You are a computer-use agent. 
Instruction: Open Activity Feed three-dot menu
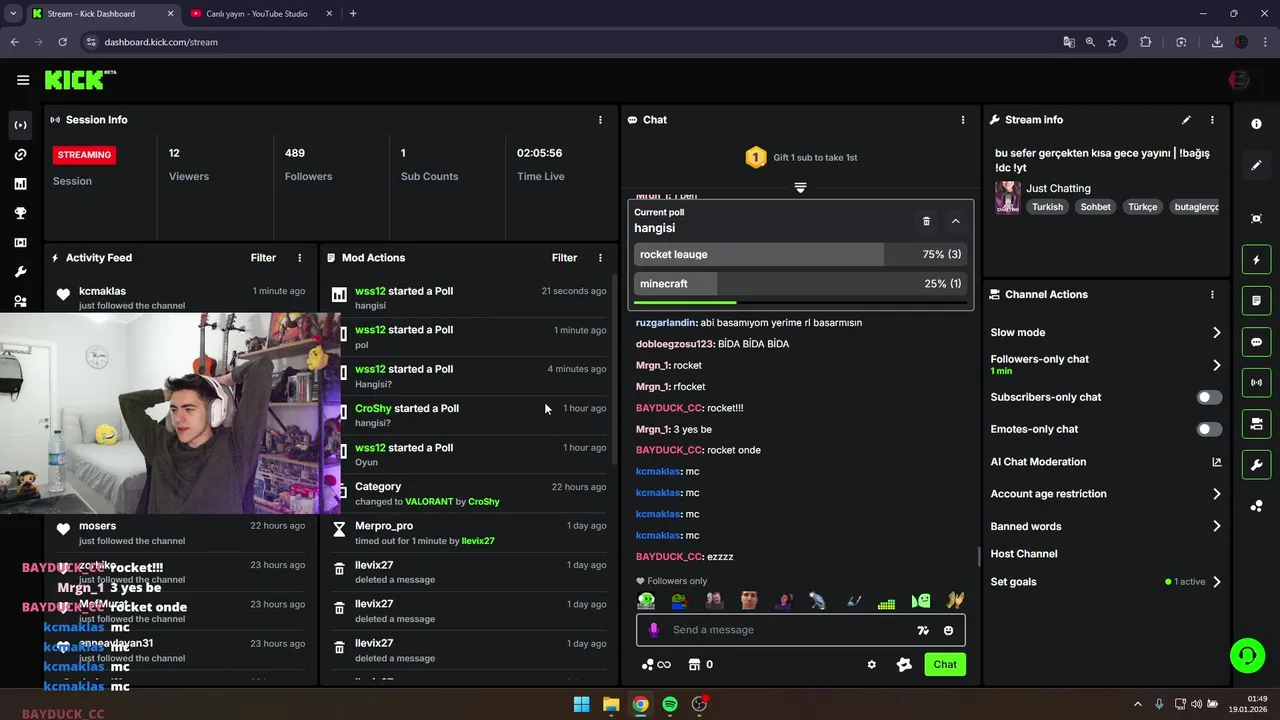click(x=299, y=258)
